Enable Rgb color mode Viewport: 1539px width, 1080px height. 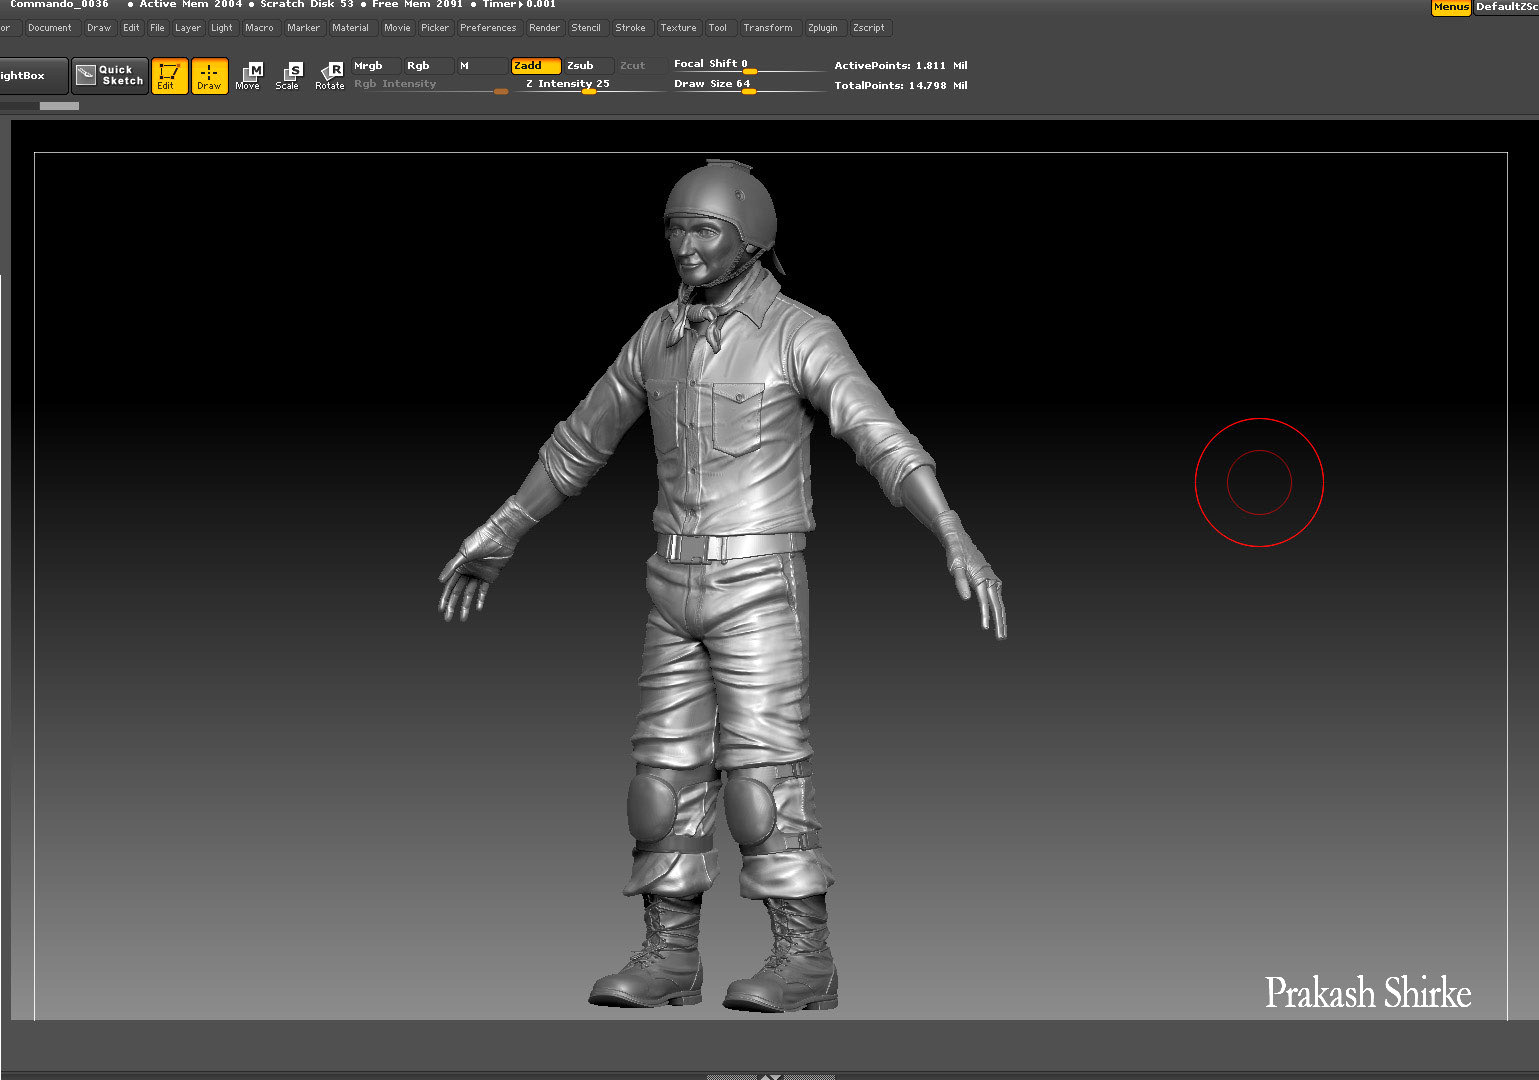coord(427,66)
